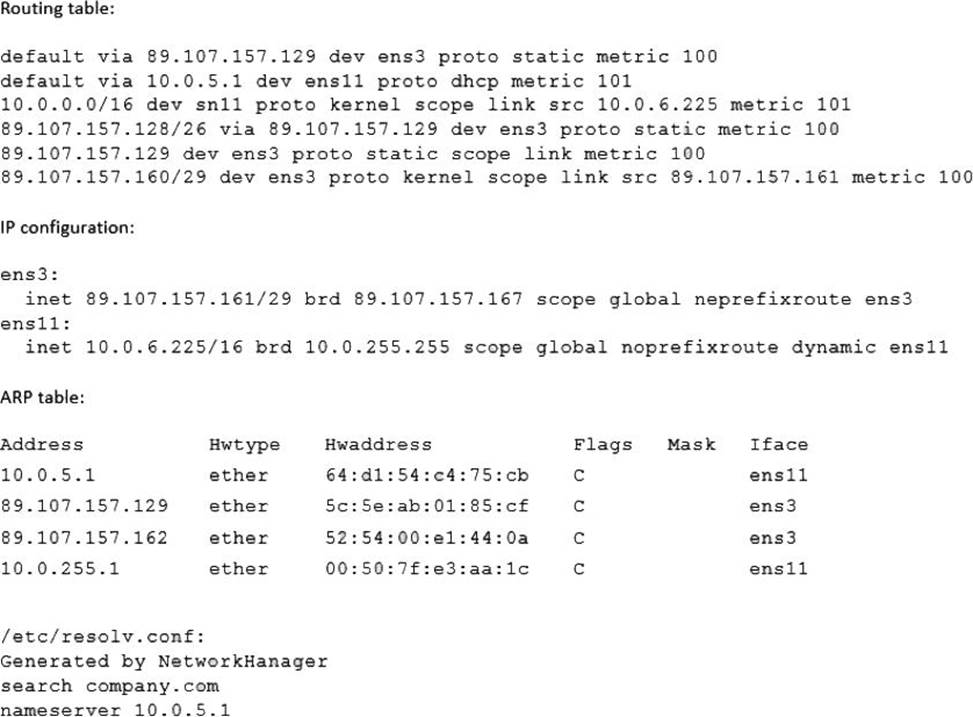Click the "ARP table:" heading
This screenshot has width=973, height=717.
click(44, 397)
